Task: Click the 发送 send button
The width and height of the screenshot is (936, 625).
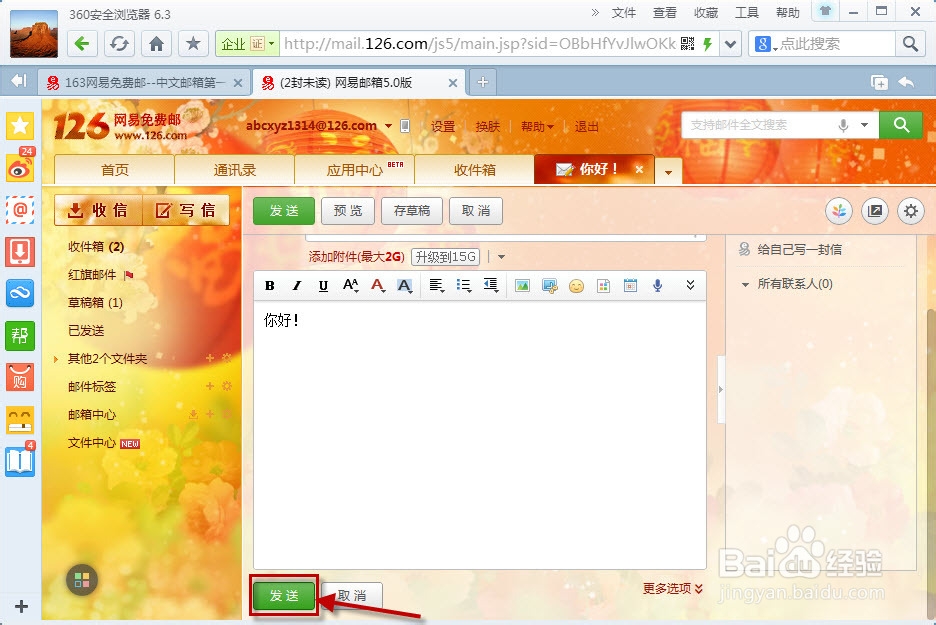Action: 284,594
